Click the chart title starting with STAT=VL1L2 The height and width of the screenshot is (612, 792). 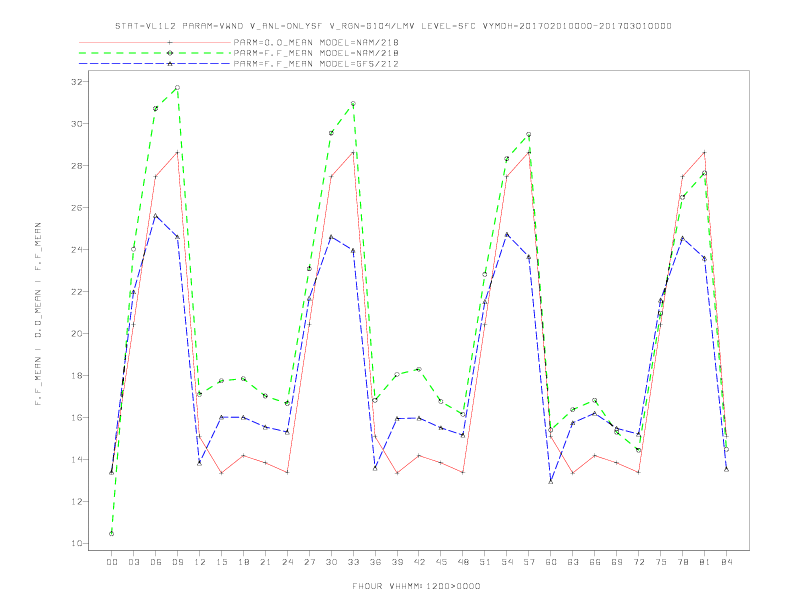393,26
